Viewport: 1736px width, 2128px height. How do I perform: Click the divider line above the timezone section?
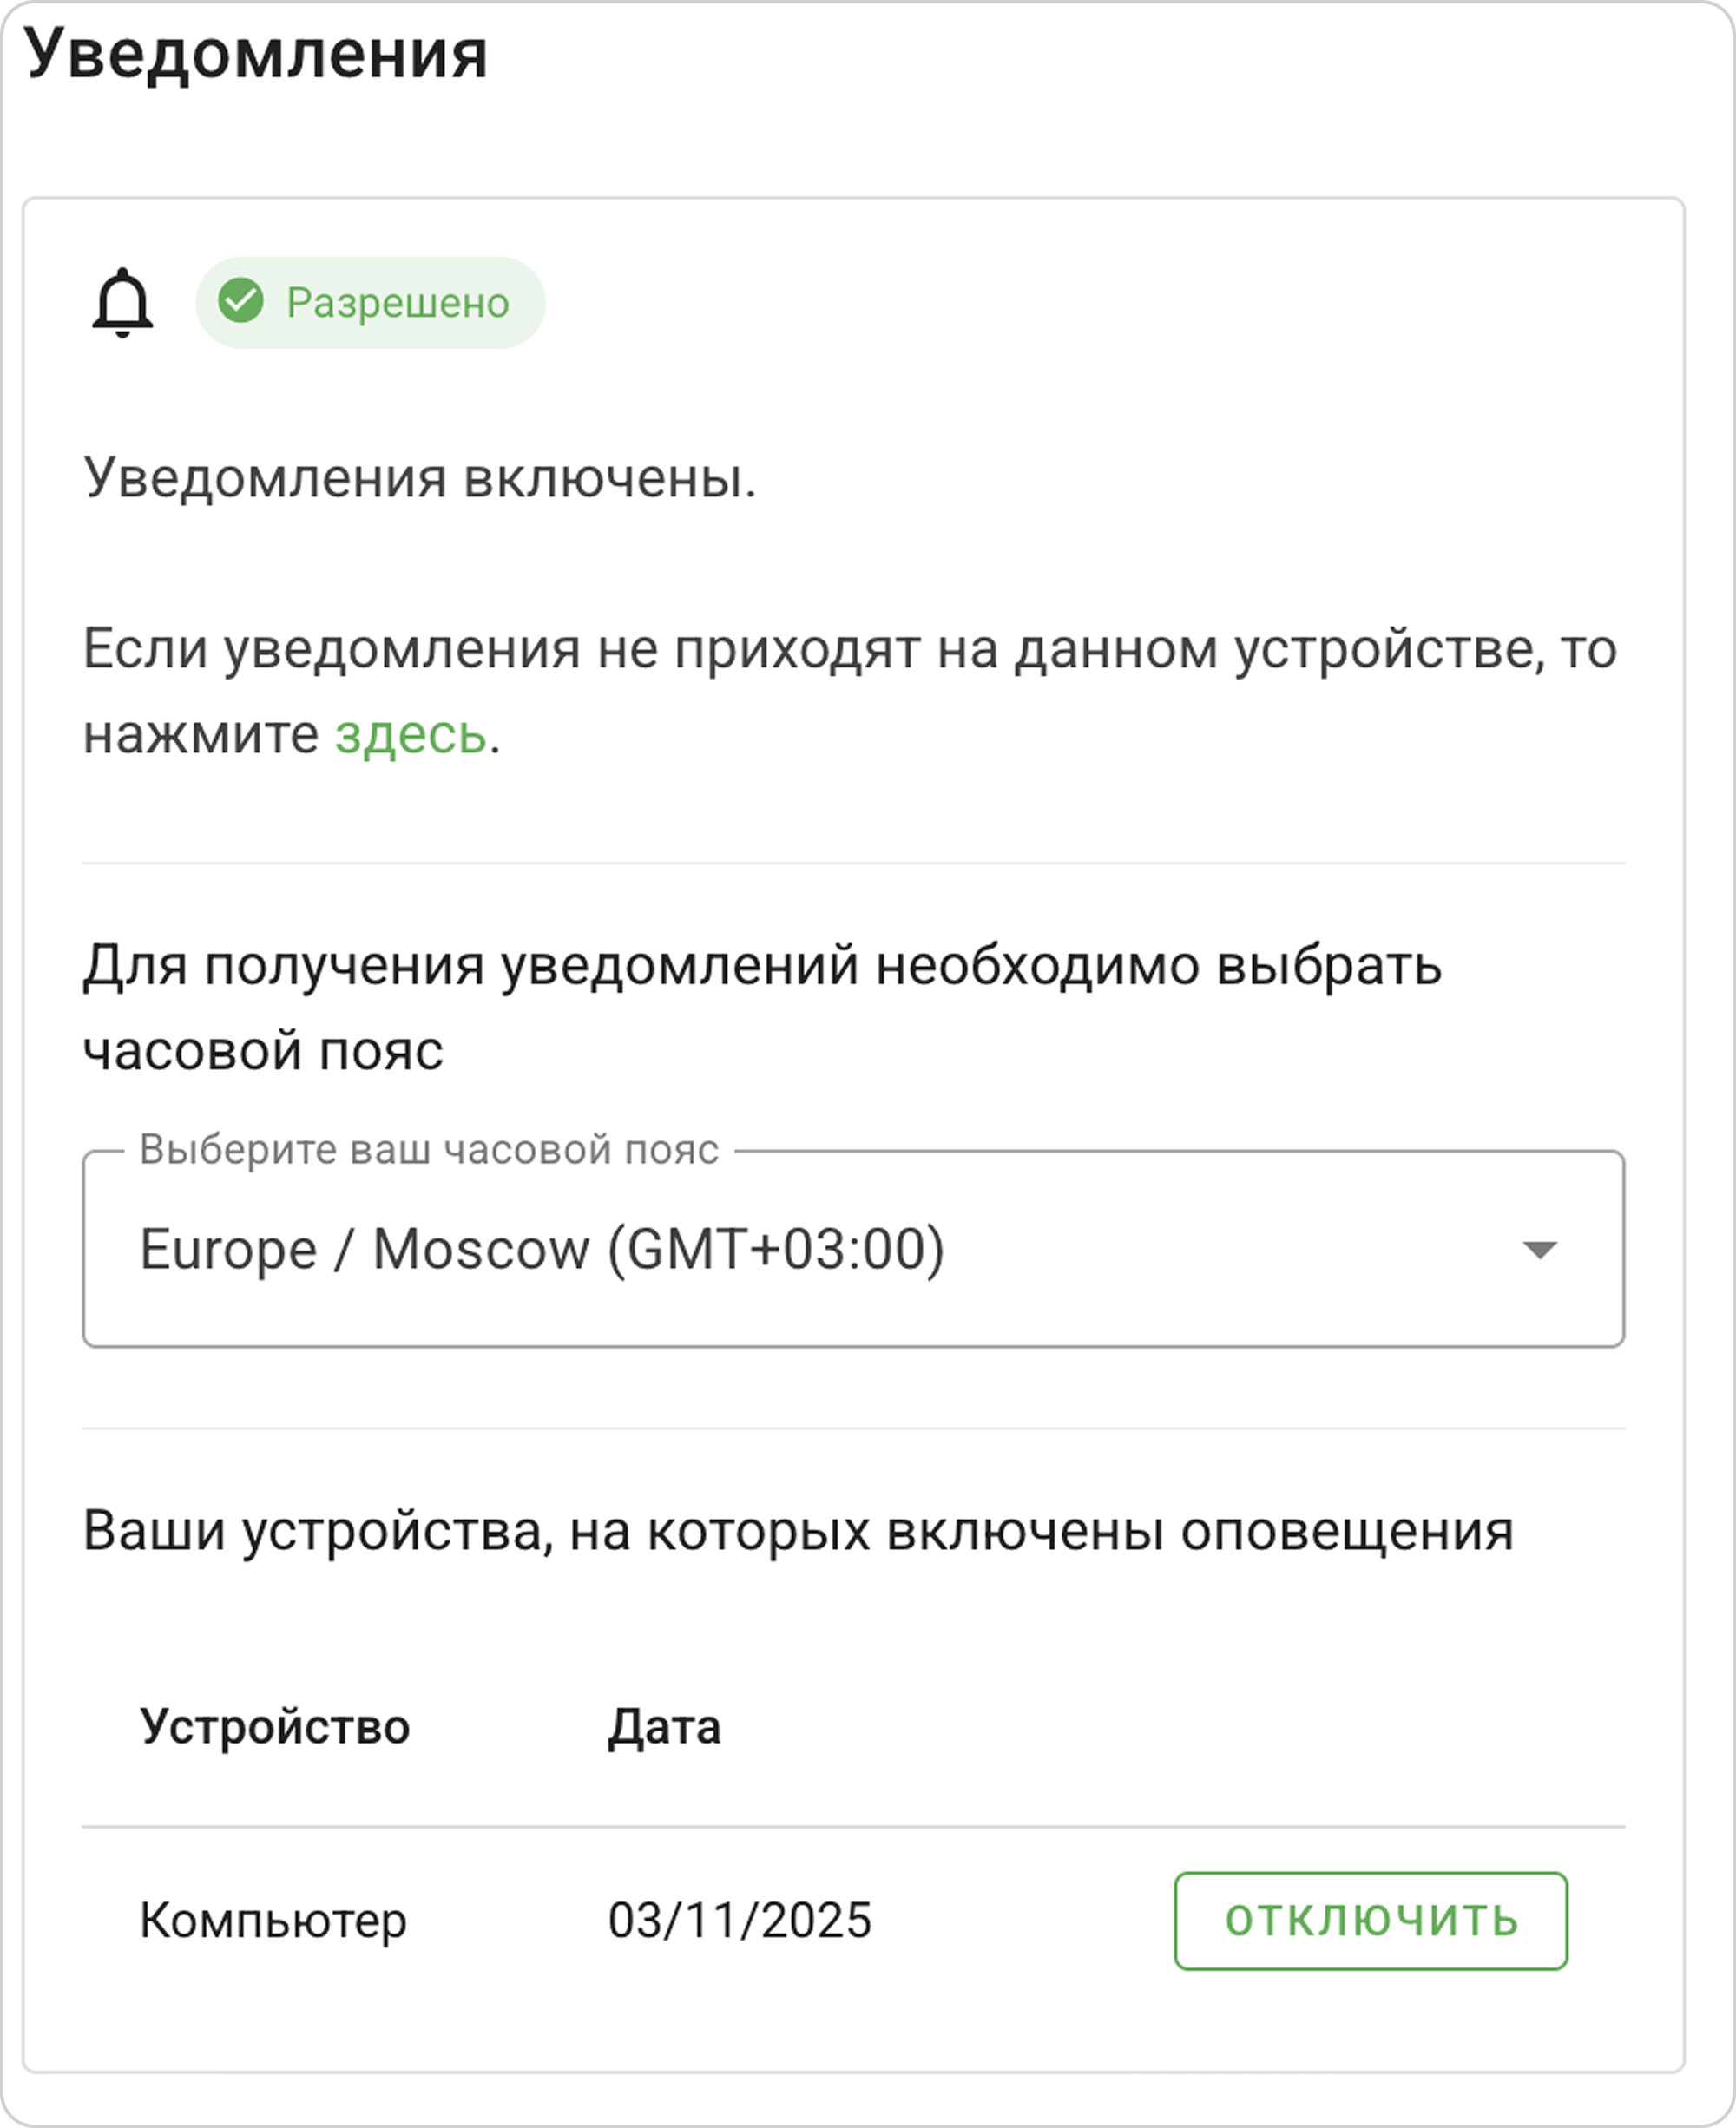pos(853,862)
